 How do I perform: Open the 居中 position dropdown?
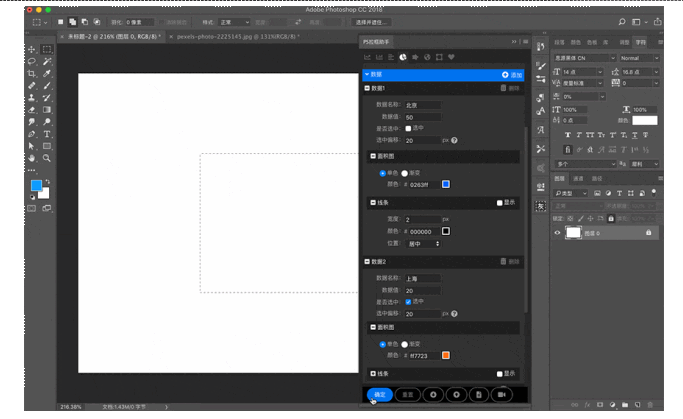pyautogui.click(x=423, y=244)
